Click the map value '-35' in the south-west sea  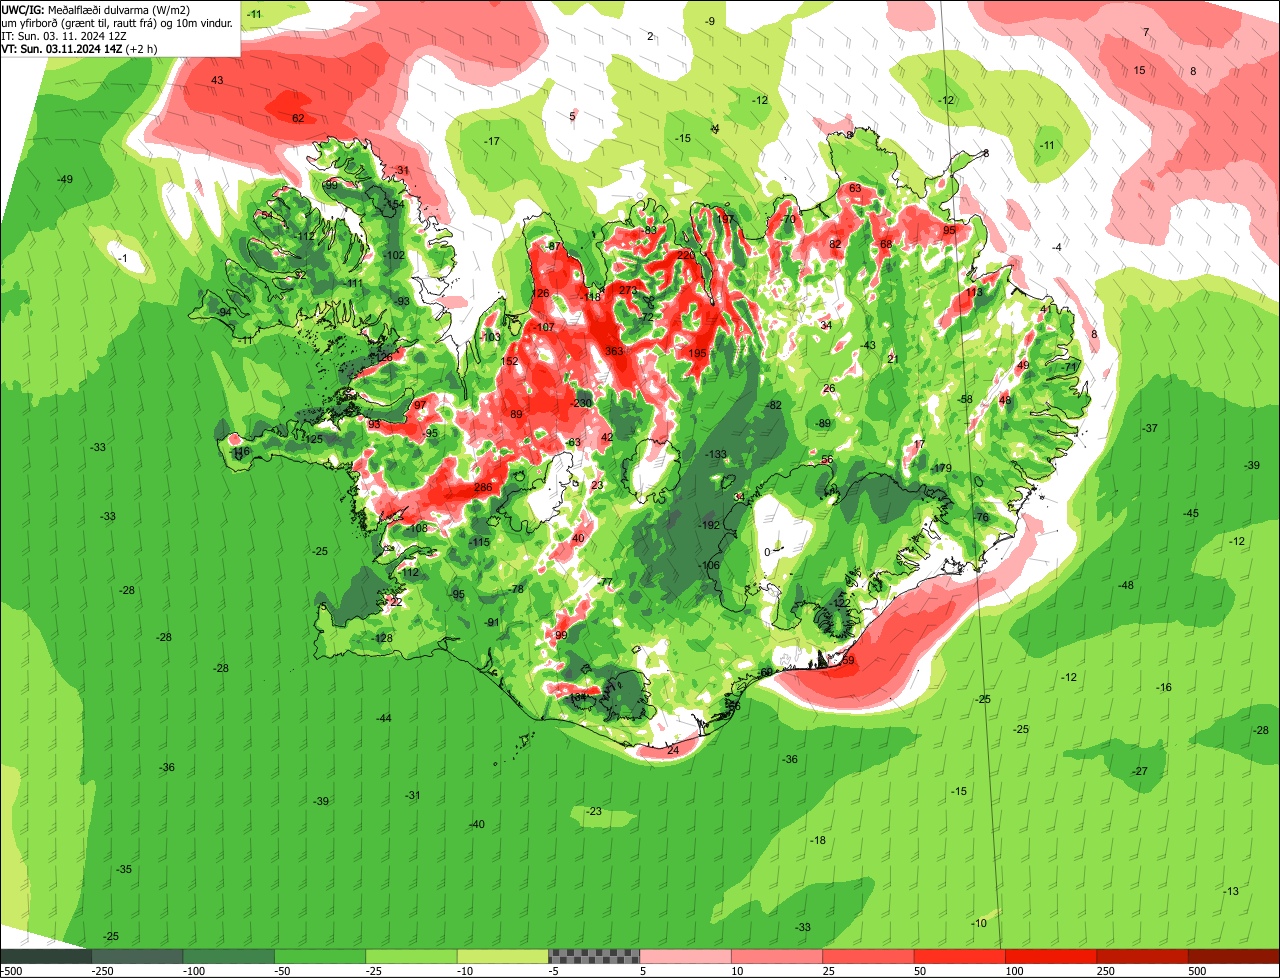[124, 869]
